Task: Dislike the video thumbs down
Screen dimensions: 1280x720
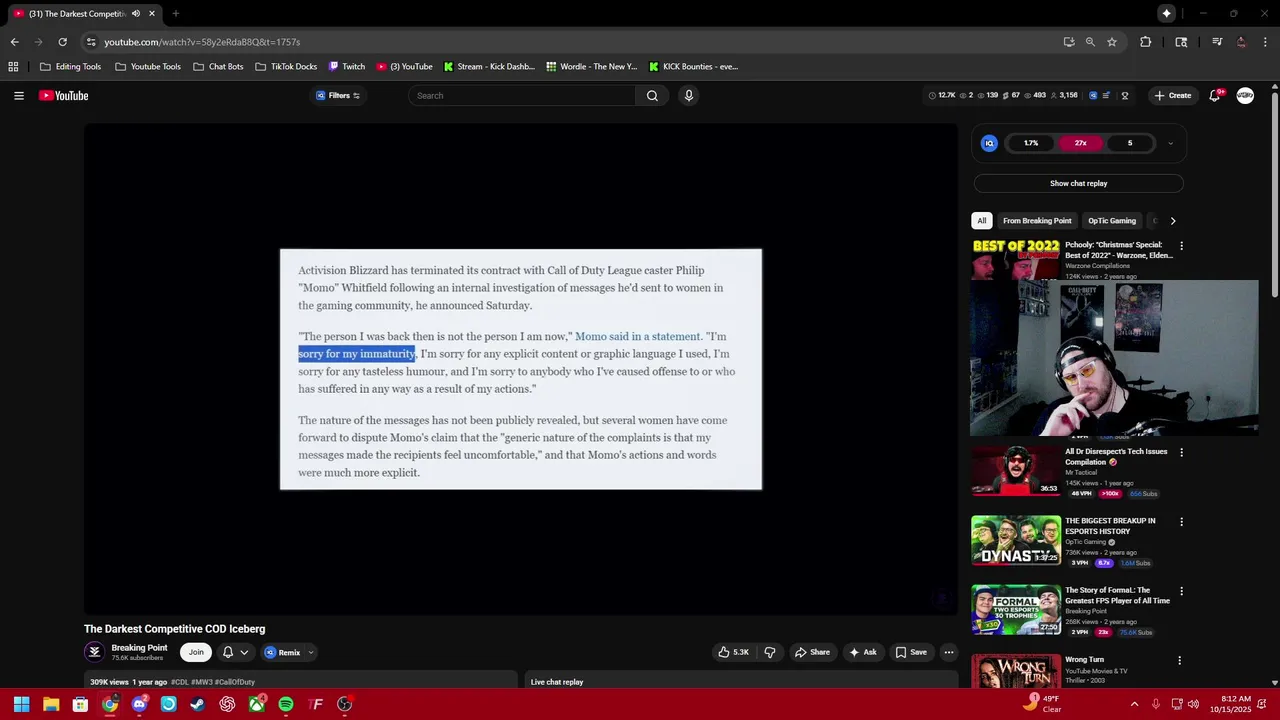Action: 770,652
